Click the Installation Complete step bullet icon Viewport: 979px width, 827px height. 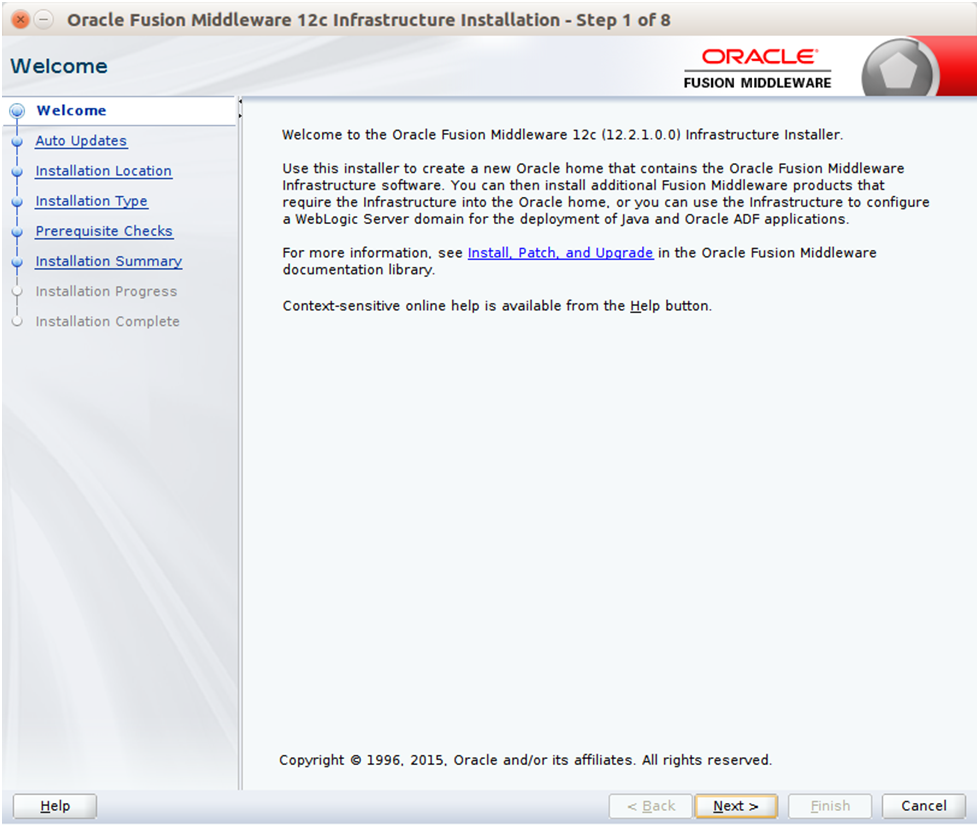pos(17,321)
